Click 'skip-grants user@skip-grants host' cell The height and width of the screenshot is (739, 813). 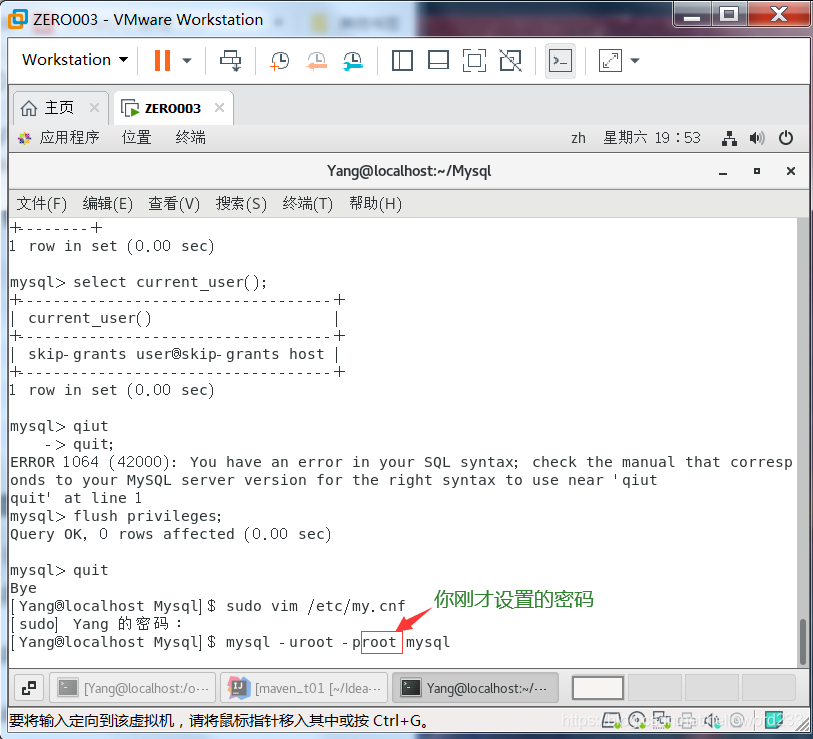pyautogui.click(x=176, y=355)
